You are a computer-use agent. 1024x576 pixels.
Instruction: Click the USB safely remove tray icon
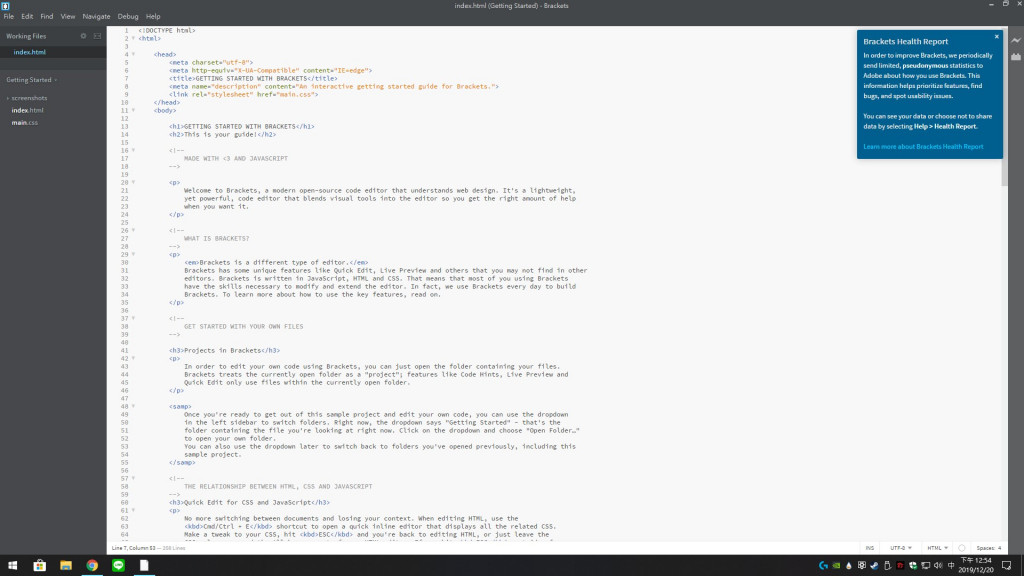pos(887,566)
